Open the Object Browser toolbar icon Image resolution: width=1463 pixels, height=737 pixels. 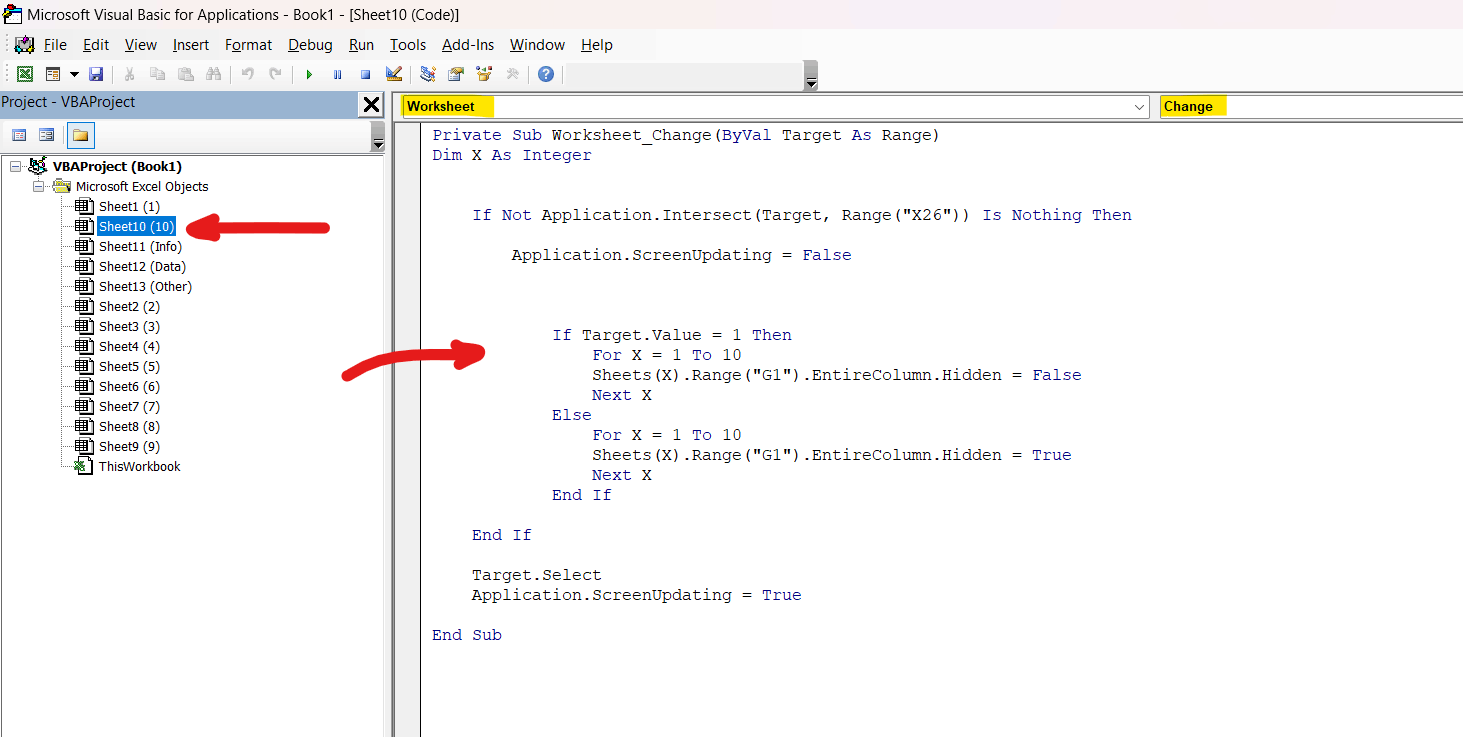[484, 74]
